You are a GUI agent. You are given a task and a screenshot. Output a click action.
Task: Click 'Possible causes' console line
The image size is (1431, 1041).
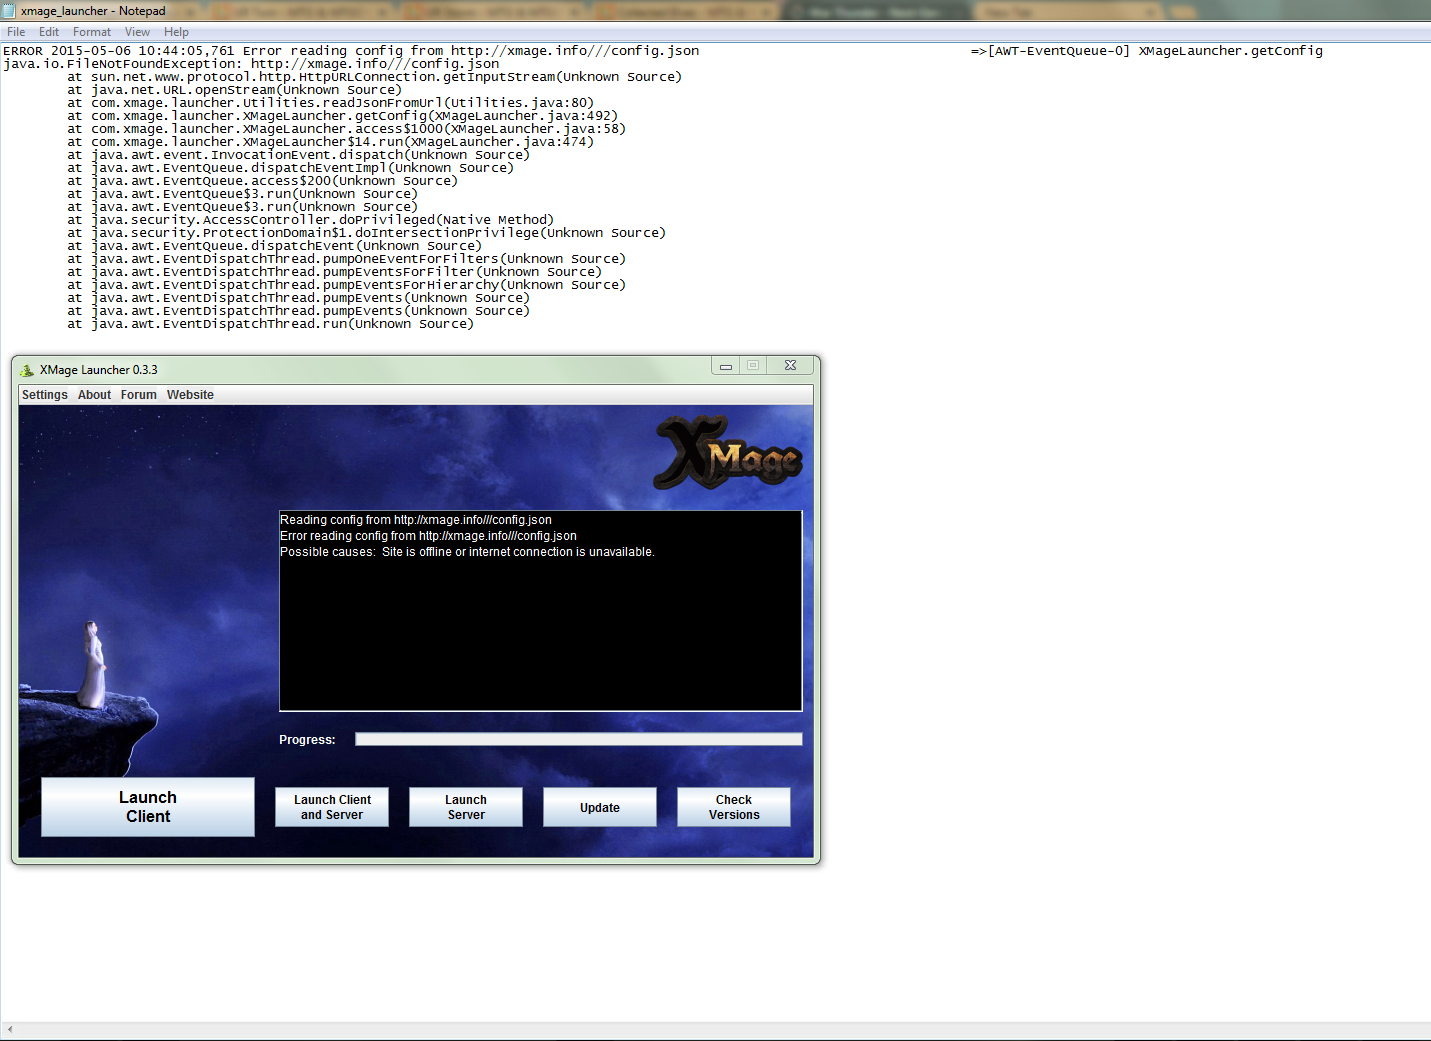click(467, 552)
